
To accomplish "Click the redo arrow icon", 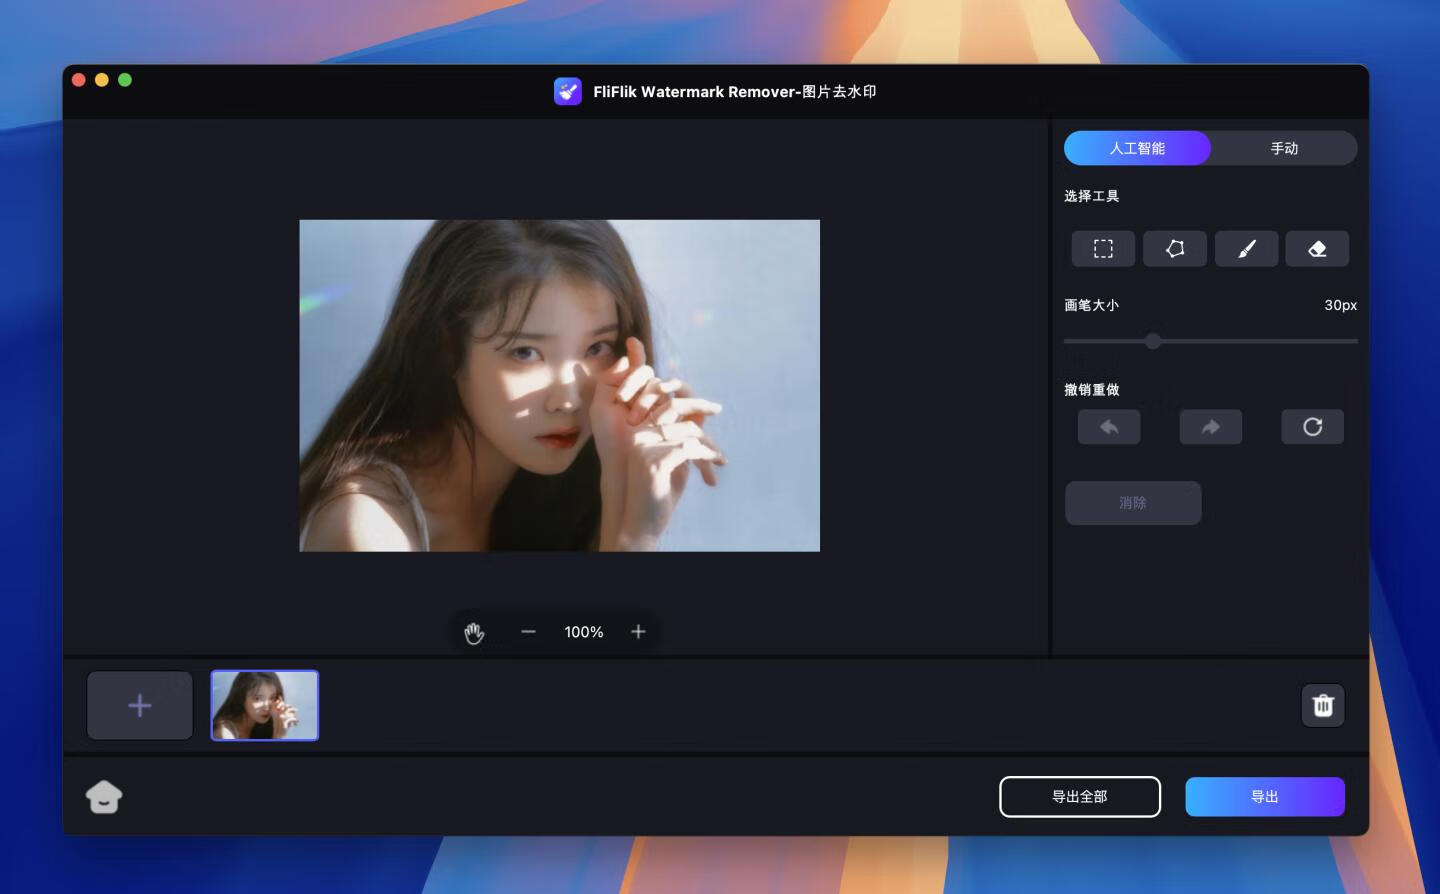I will (x=1211, y=426).
